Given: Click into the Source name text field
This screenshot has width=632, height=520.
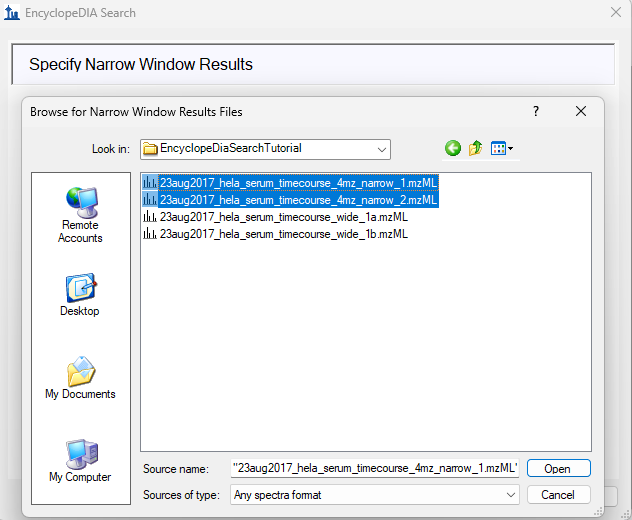Looking at the screenshot, I should (x=374, y=468).
